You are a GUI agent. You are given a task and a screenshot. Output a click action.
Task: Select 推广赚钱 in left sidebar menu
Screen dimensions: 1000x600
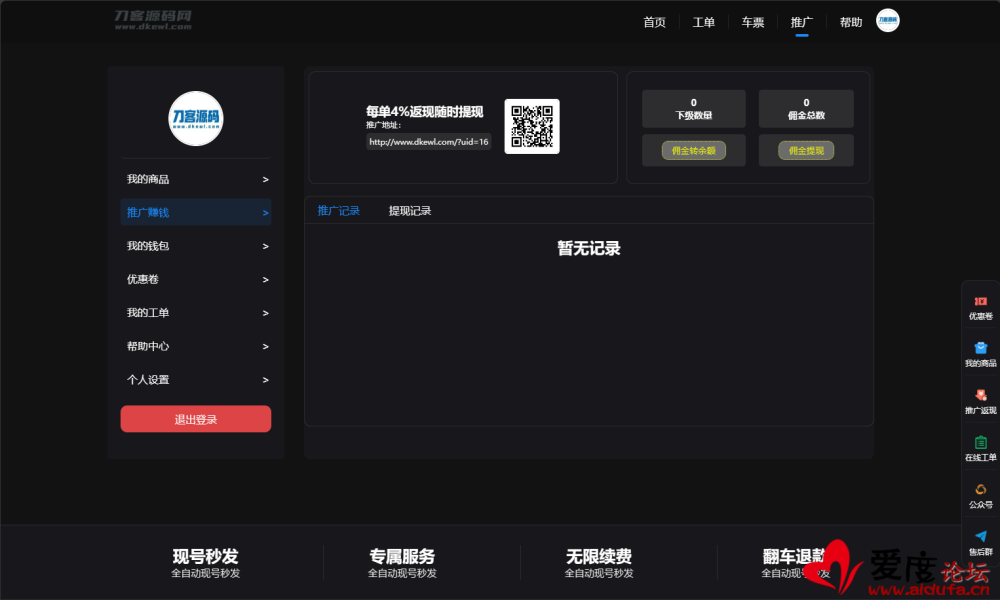pyautogui.click(x=196, y=212)
